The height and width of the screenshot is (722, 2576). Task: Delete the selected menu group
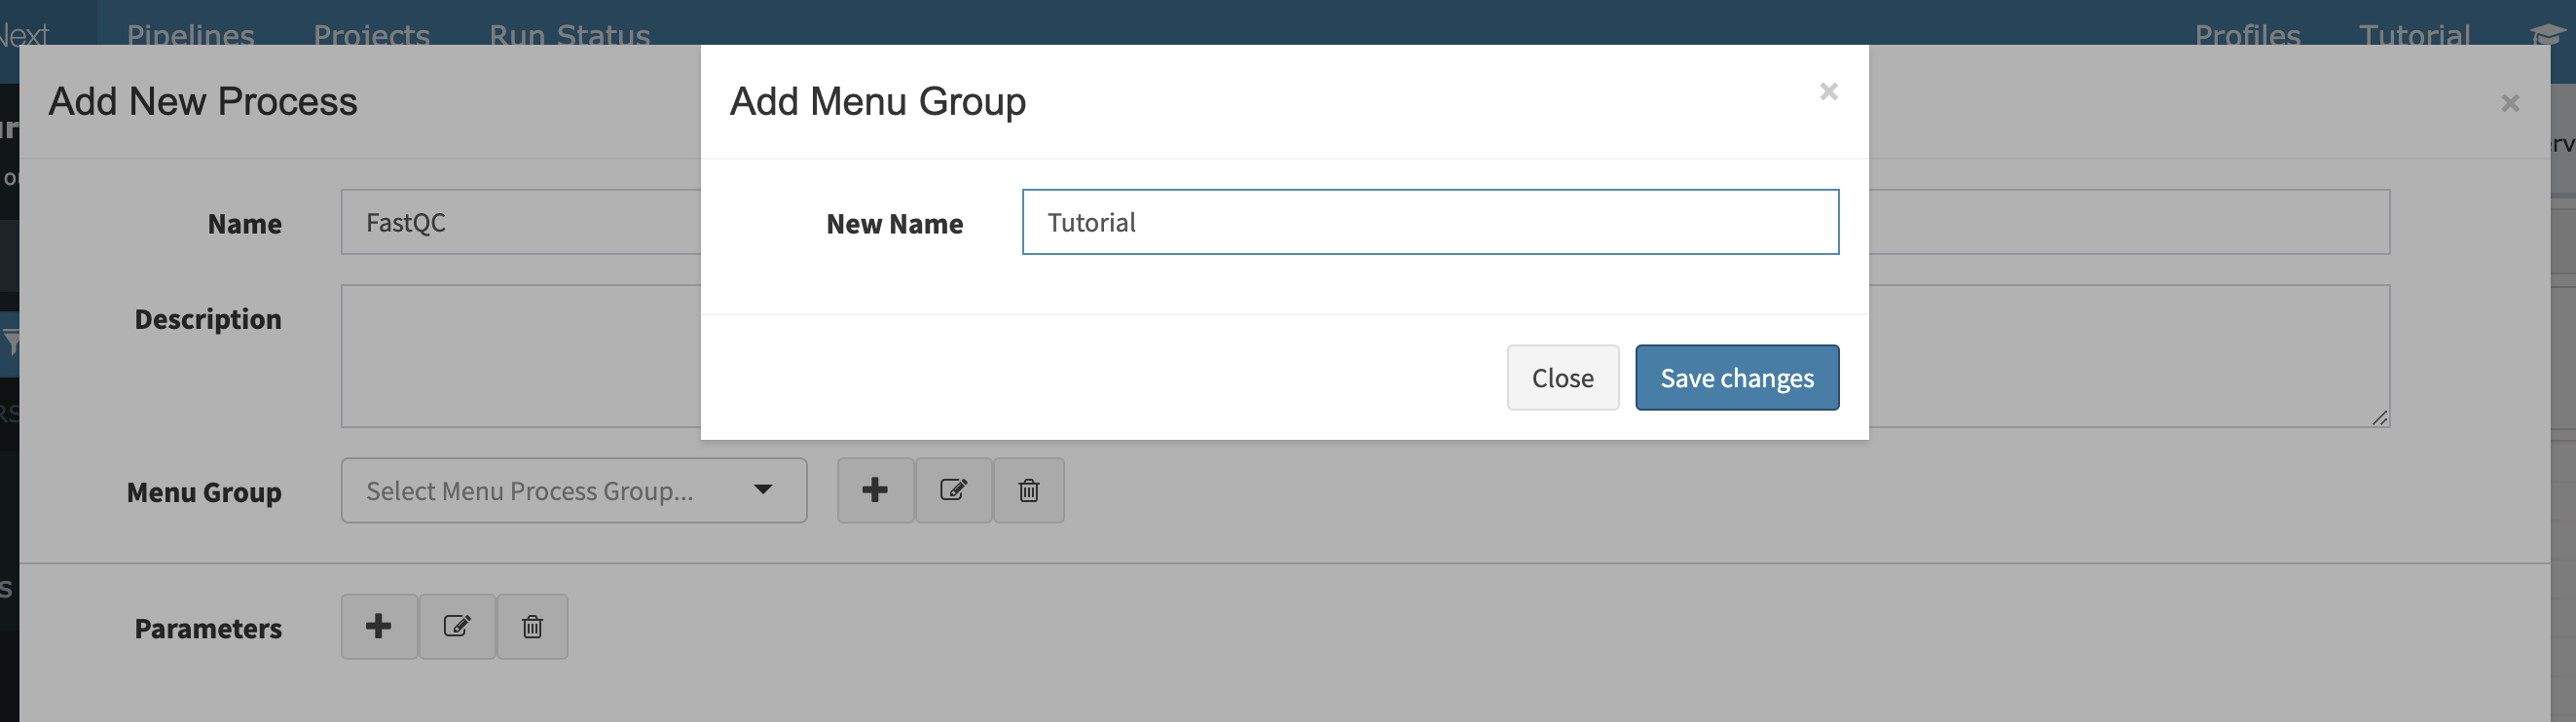pyautogui.click(x=1029, y=490)
